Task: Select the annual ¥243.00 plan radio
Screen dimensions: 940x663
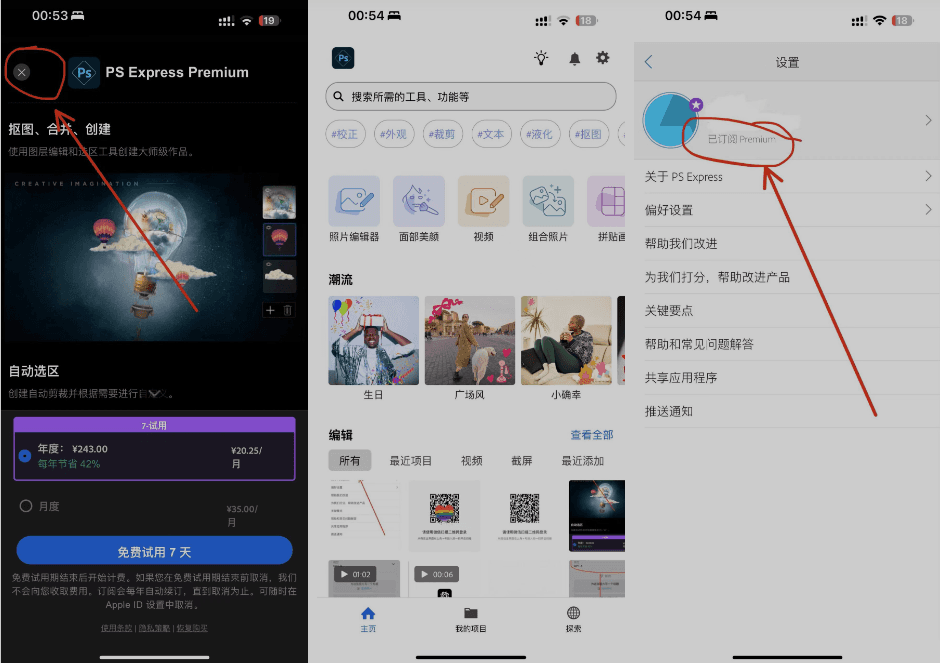Action: point(25,456)
